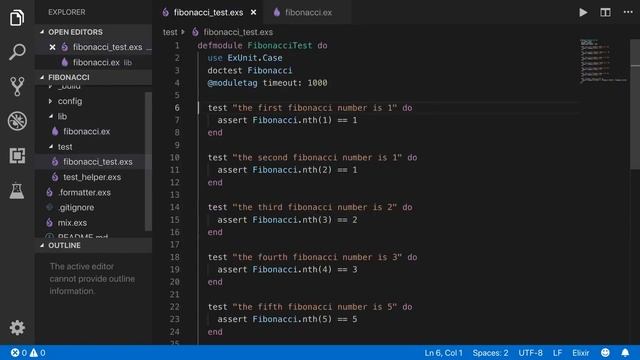Open the Debug view in activity bar
This screenshot has height=360, width=640.
click(17, 121)
